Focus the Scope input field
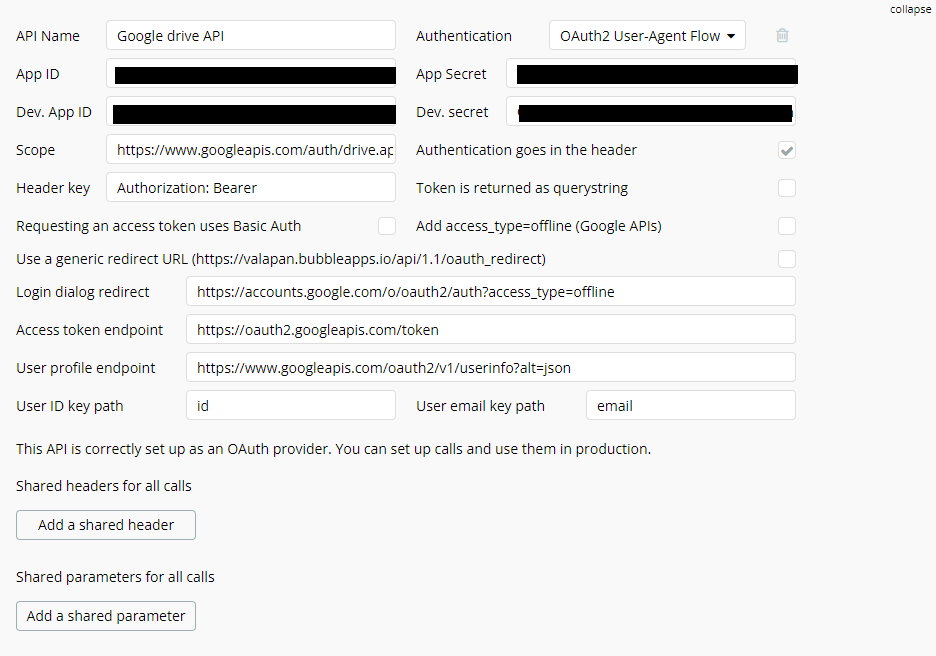 click(251, 150)
